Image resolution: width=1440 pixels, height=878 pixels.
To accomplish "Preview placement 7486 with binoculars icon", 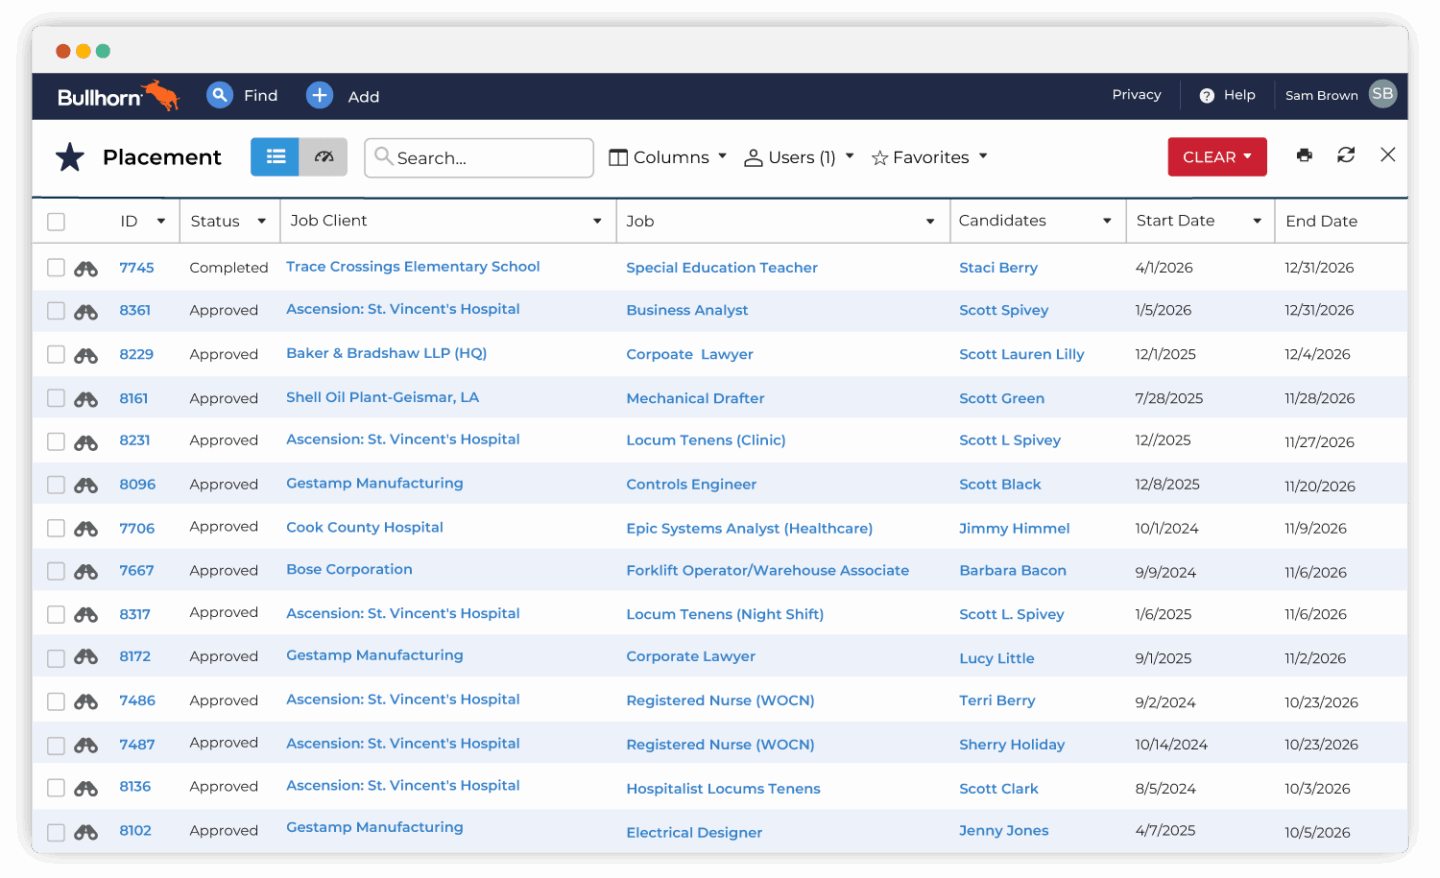I will point(86,702).
